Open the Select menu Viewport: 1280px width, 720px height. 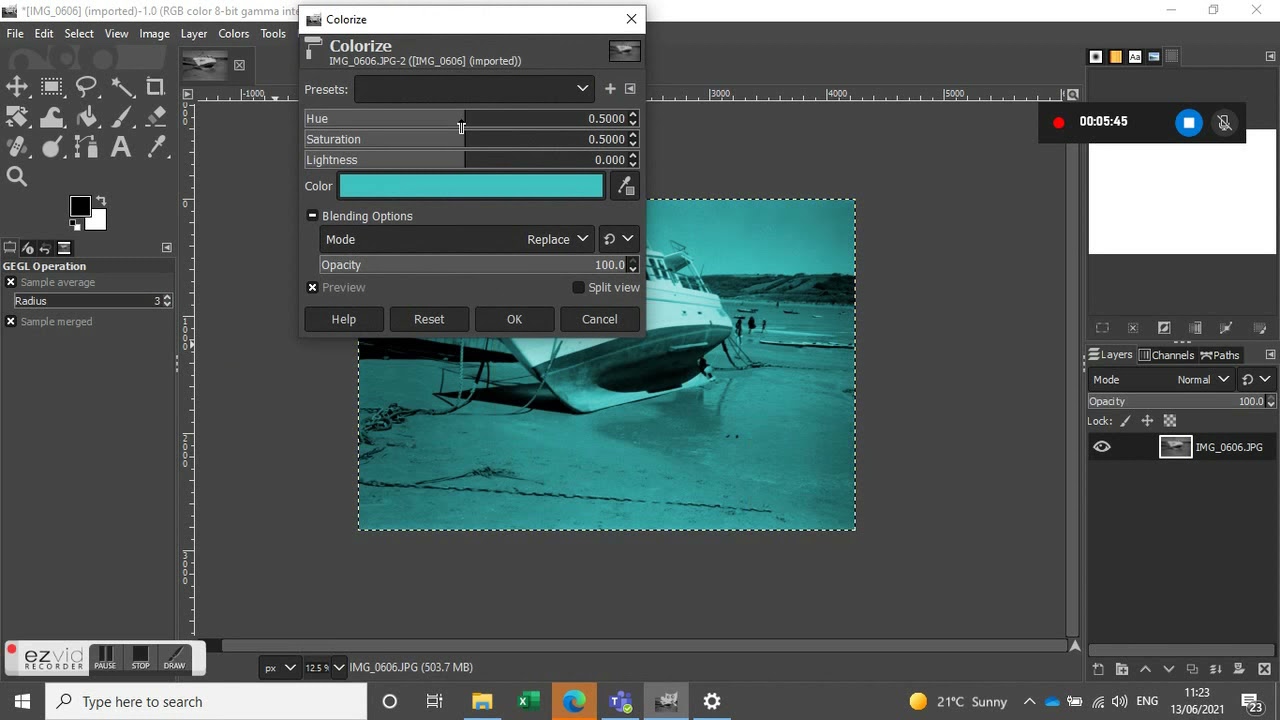(79, 33)
